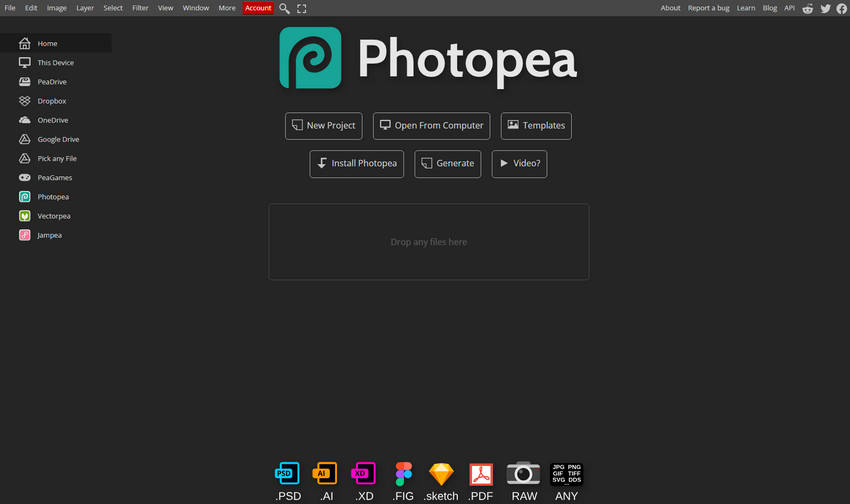The height and width of the screenshot is (504, 850).
Task: Click the New Project button
Action: pyautogui.click(x=324, y=126)
